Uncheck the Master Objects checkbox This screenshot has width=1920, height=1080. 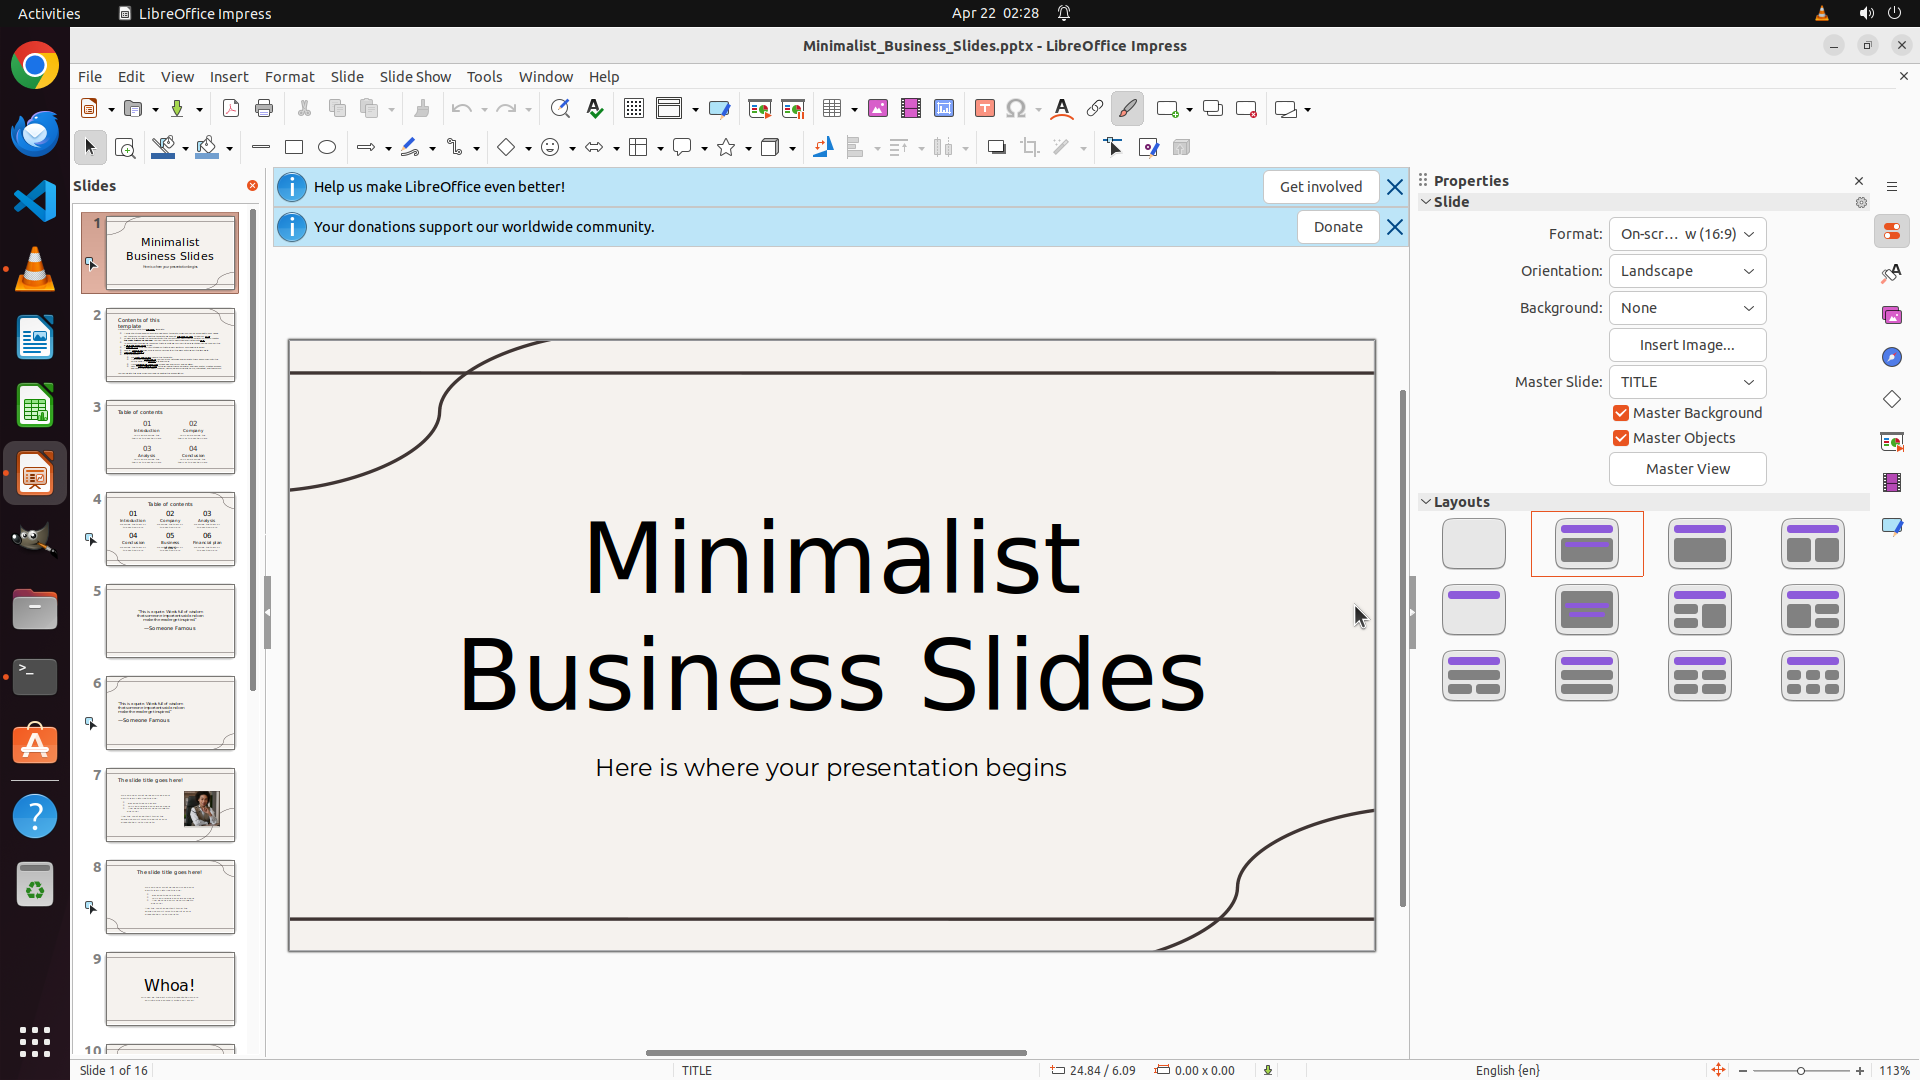(x=1621, y=438)
